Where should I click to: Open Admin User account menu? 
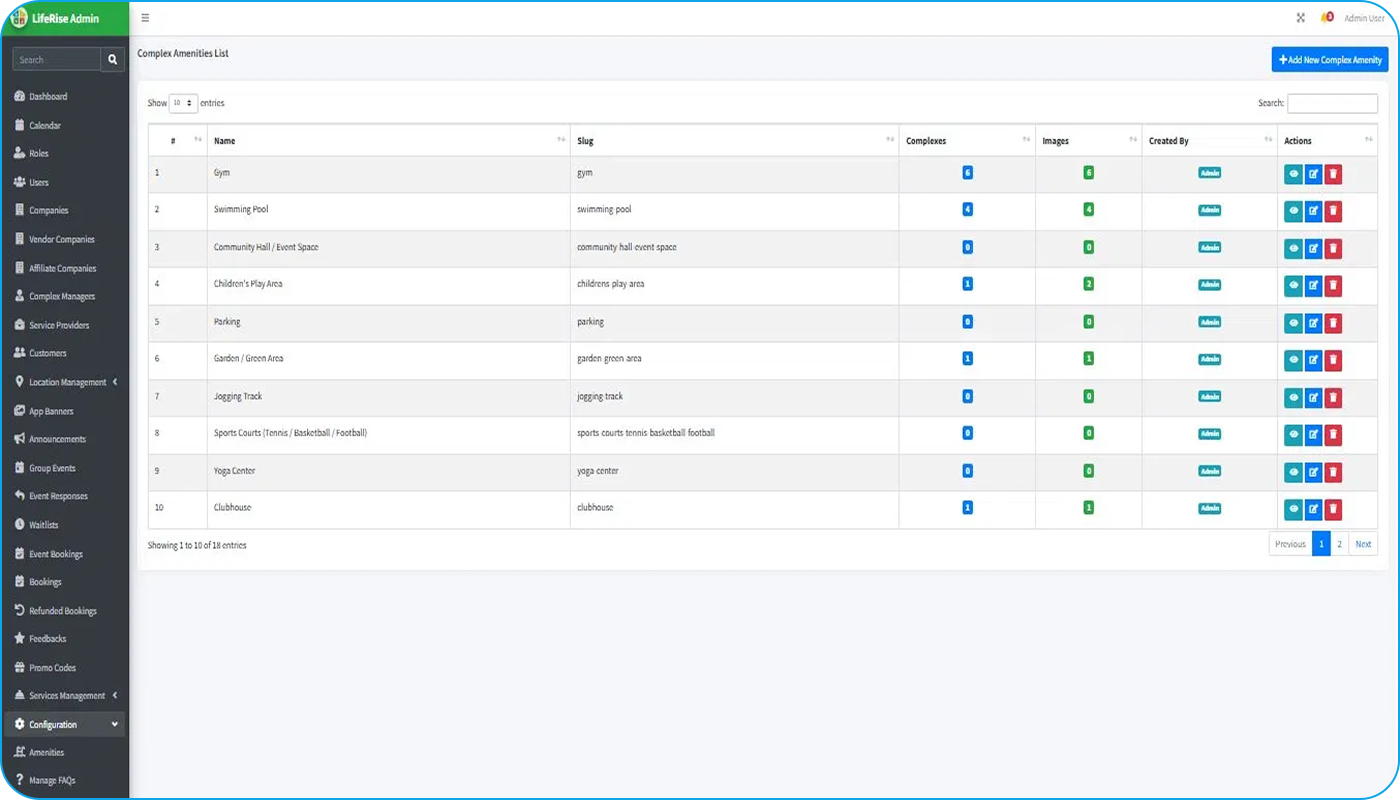click(1365, 18)
